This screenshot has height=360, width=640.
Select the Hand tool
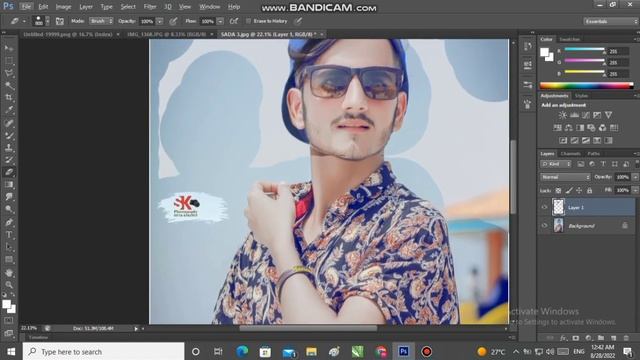point(9,273)
